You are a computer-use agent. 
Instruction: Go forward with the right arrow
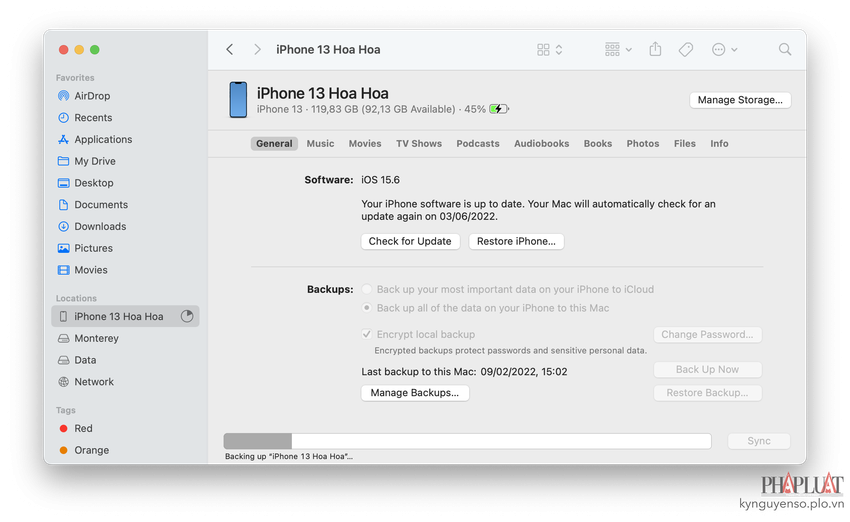tap(257, 49)
